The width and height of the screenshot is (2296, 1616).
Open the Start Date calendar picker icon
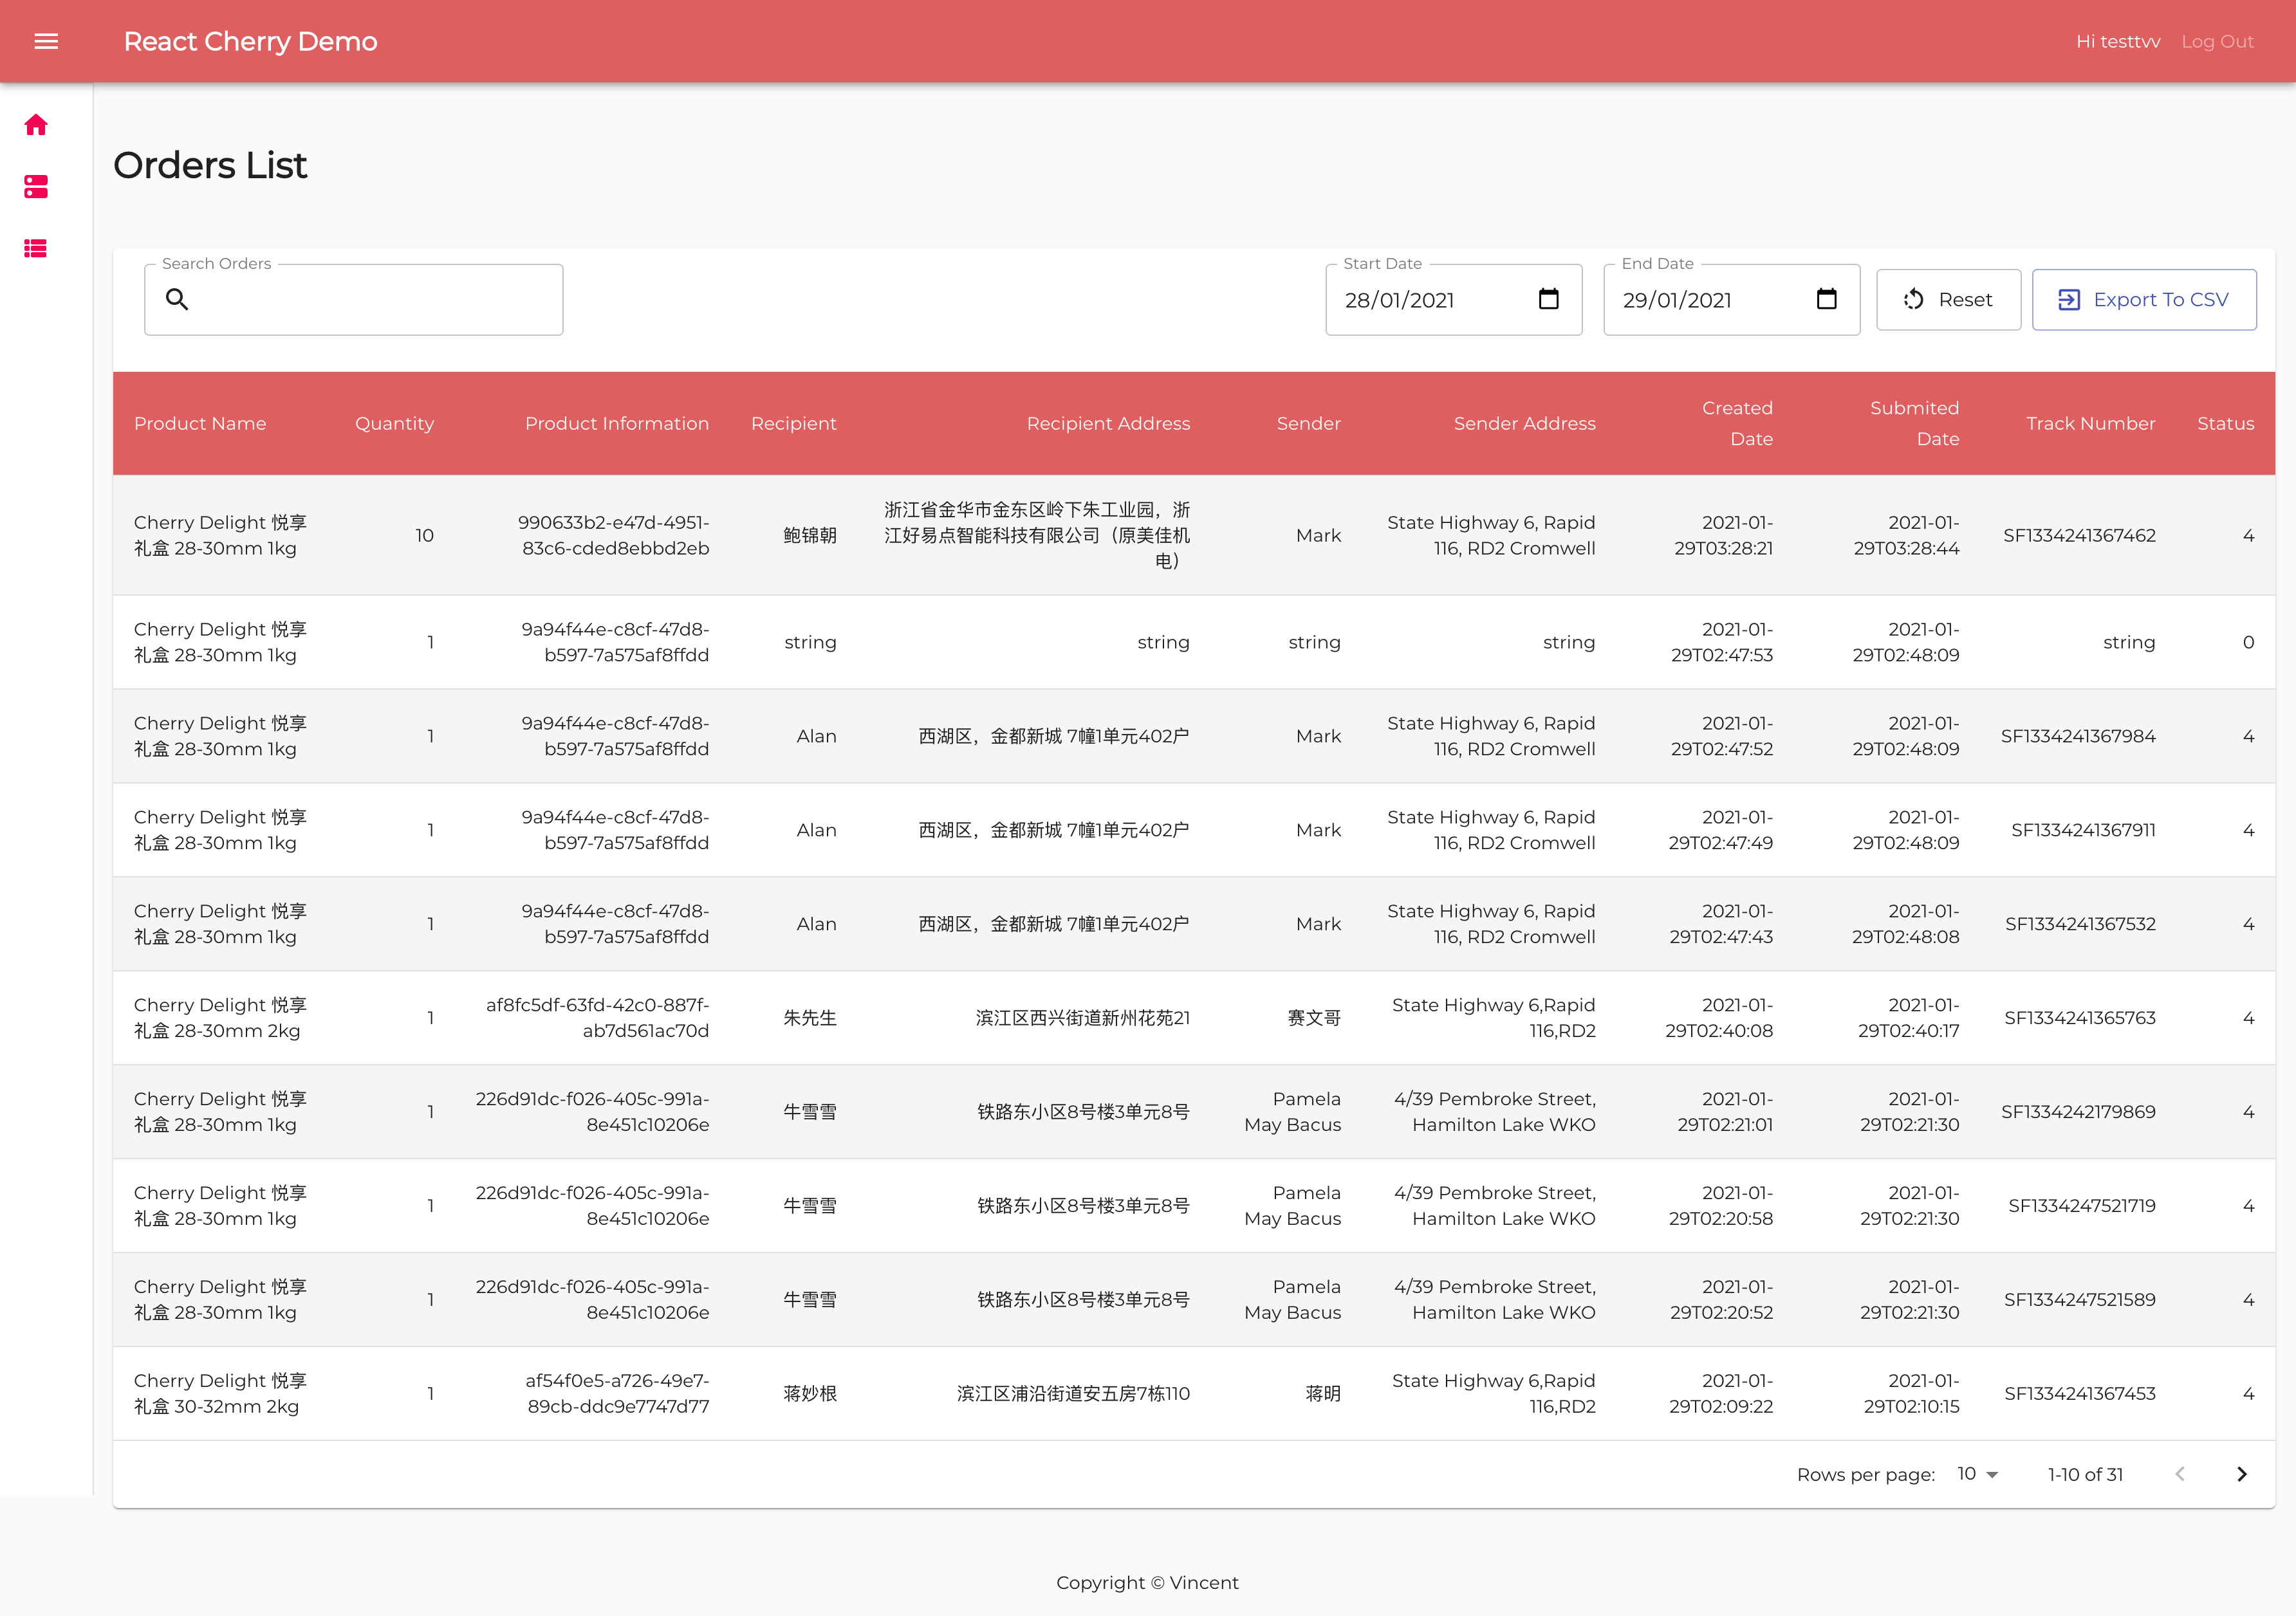pos(1548,299)
